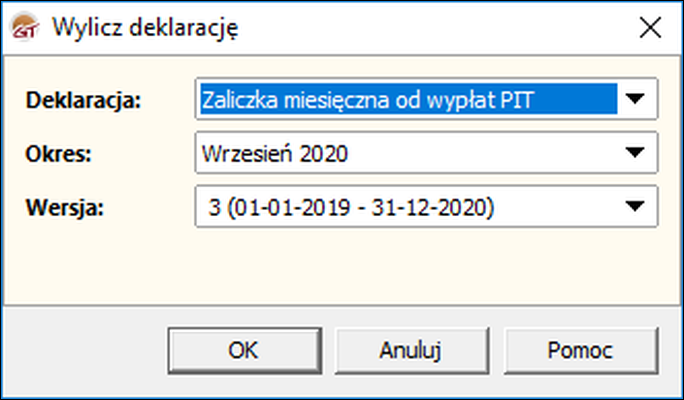Screen dimensions: 684x400
Task: Click the Okres label
Action: 58,154
